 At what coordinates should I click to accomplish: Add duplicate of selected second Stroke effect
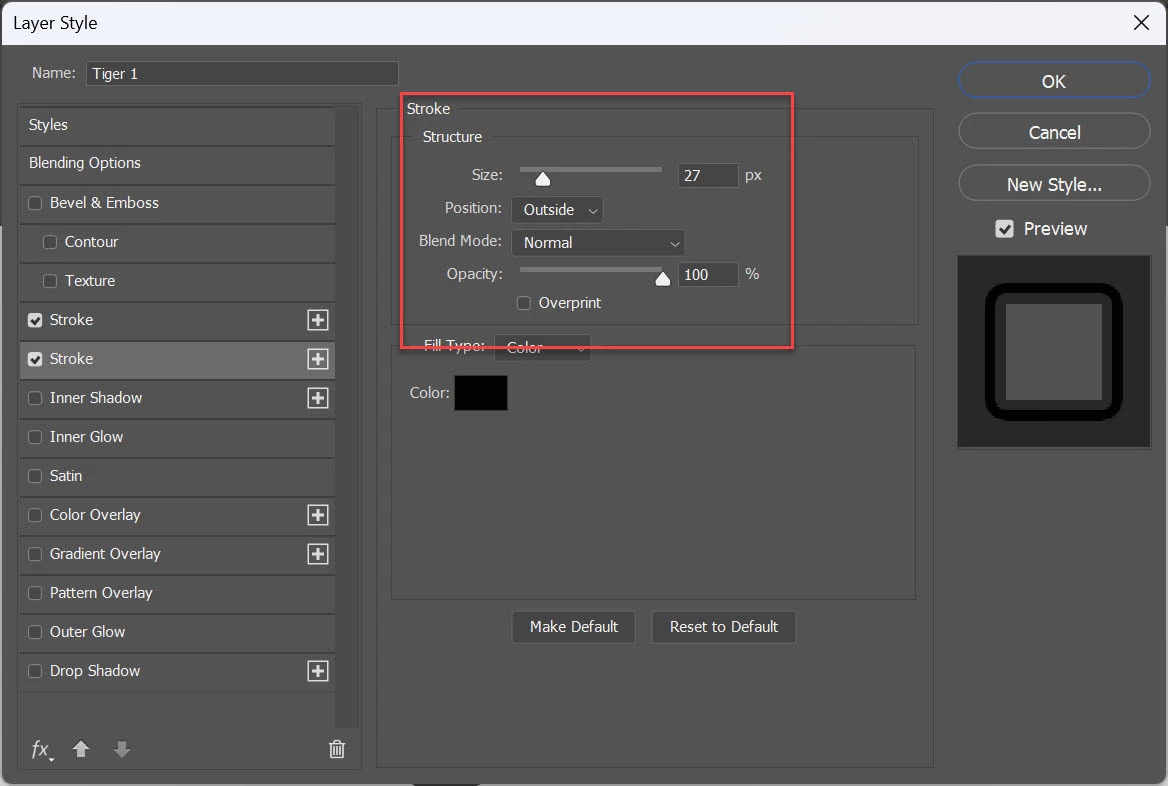tap(318, 359)
